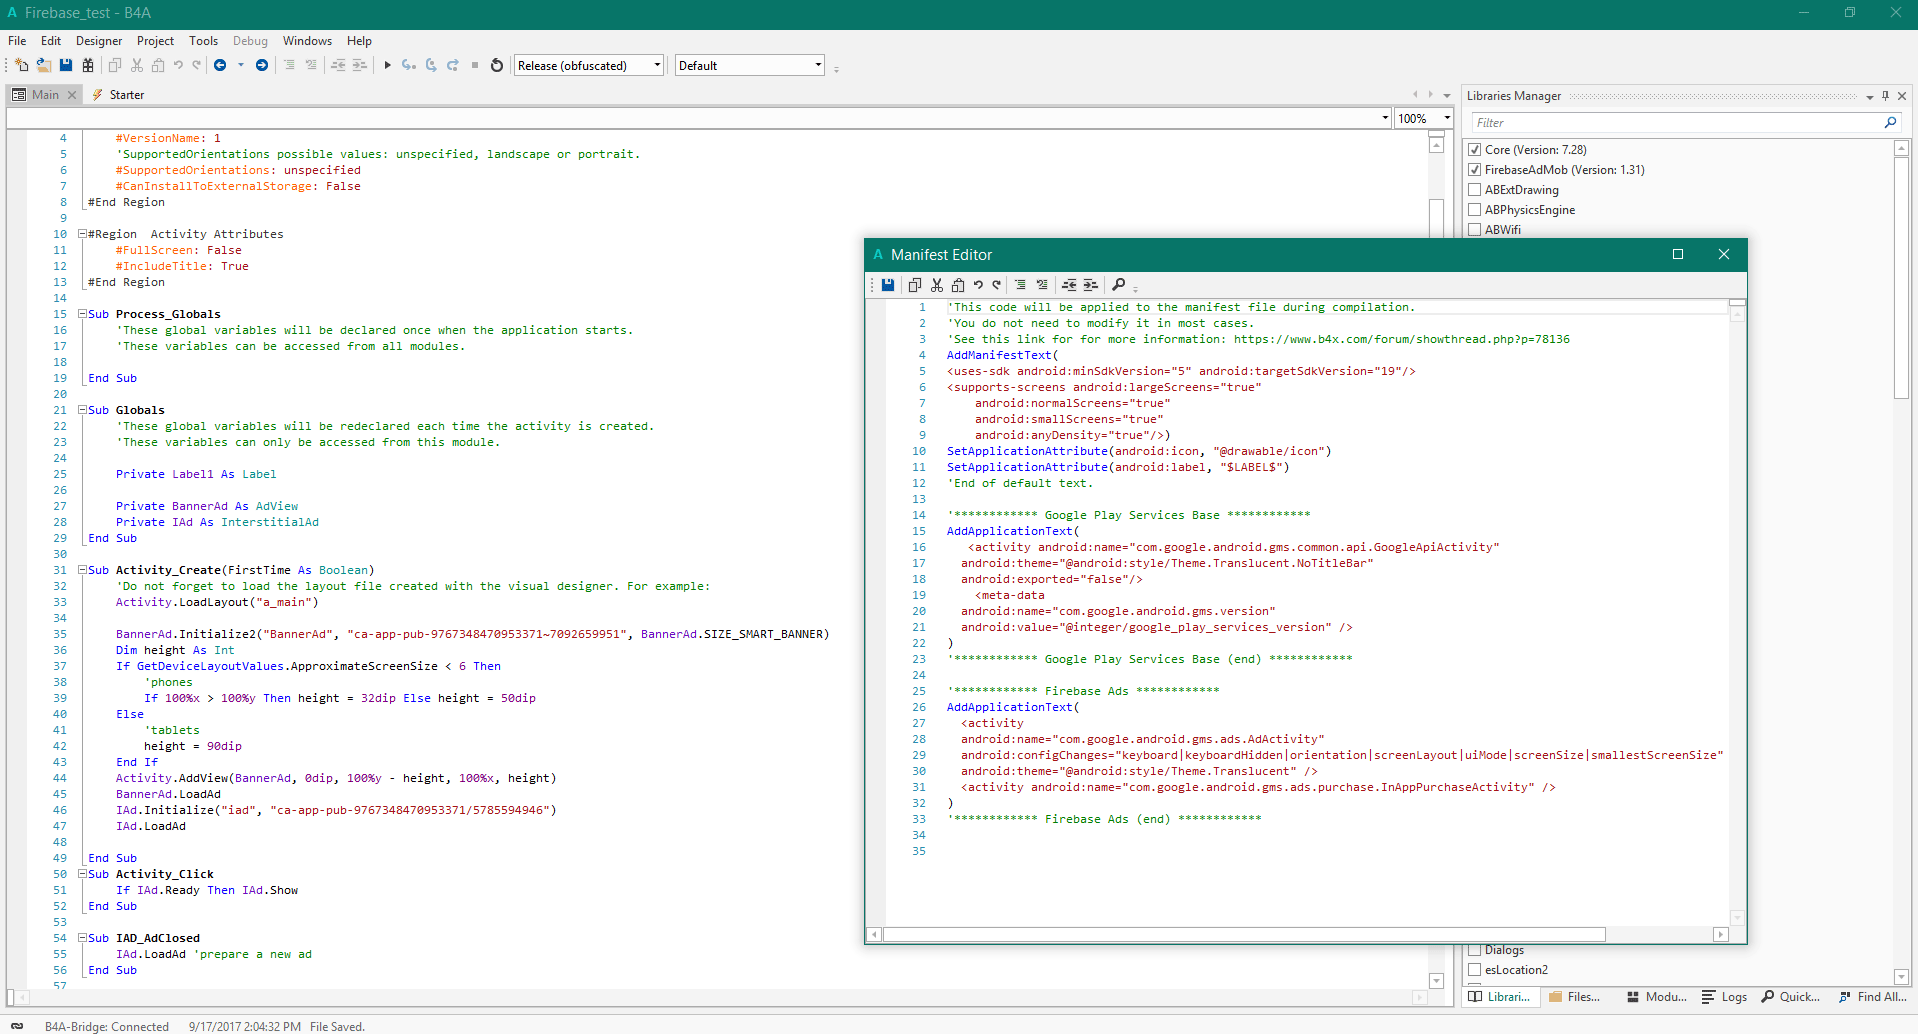Collapse the Activity_Create sub
Viewport: 1918px width, 1034px height.
tap(82, 570)
